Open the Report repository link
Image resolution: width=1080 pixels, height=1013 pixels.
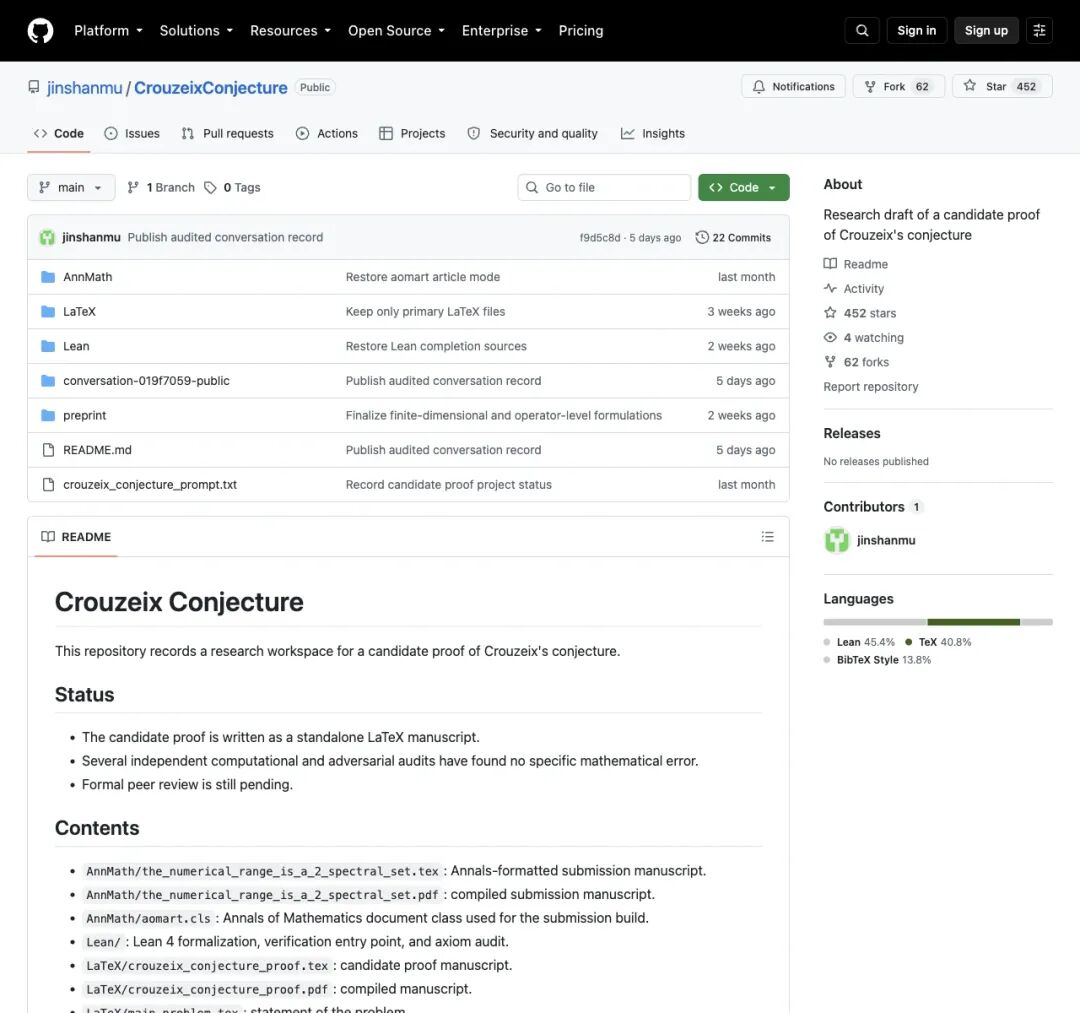[871, 386]
